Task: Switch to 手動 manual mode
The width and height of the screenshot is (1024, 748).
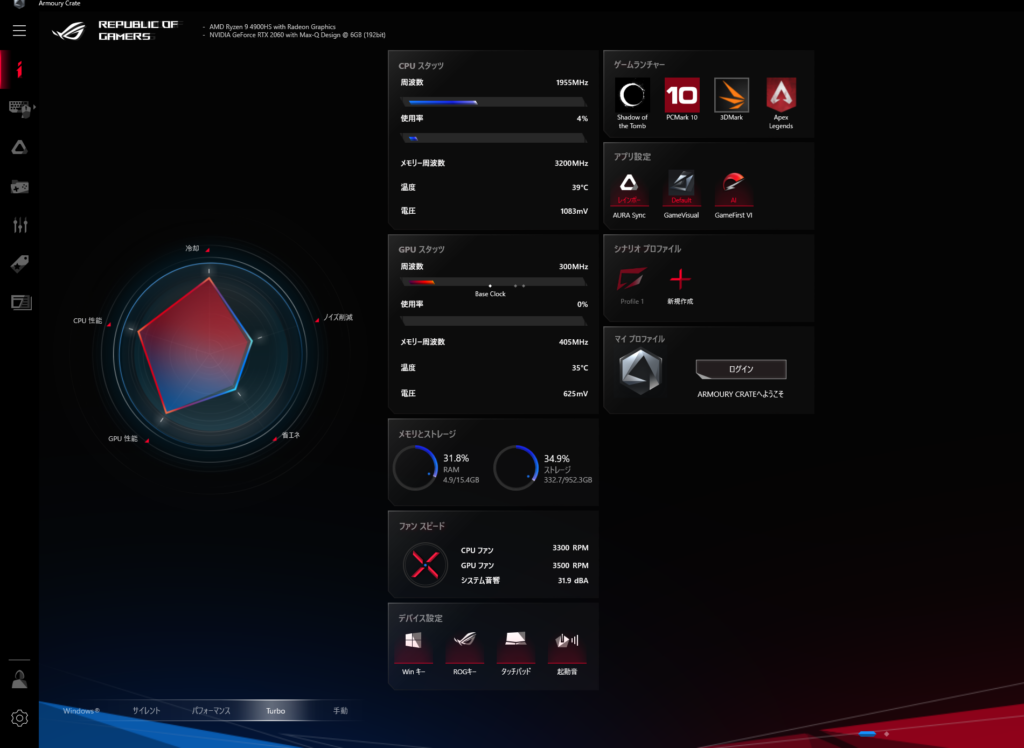Action: [340, 711]
